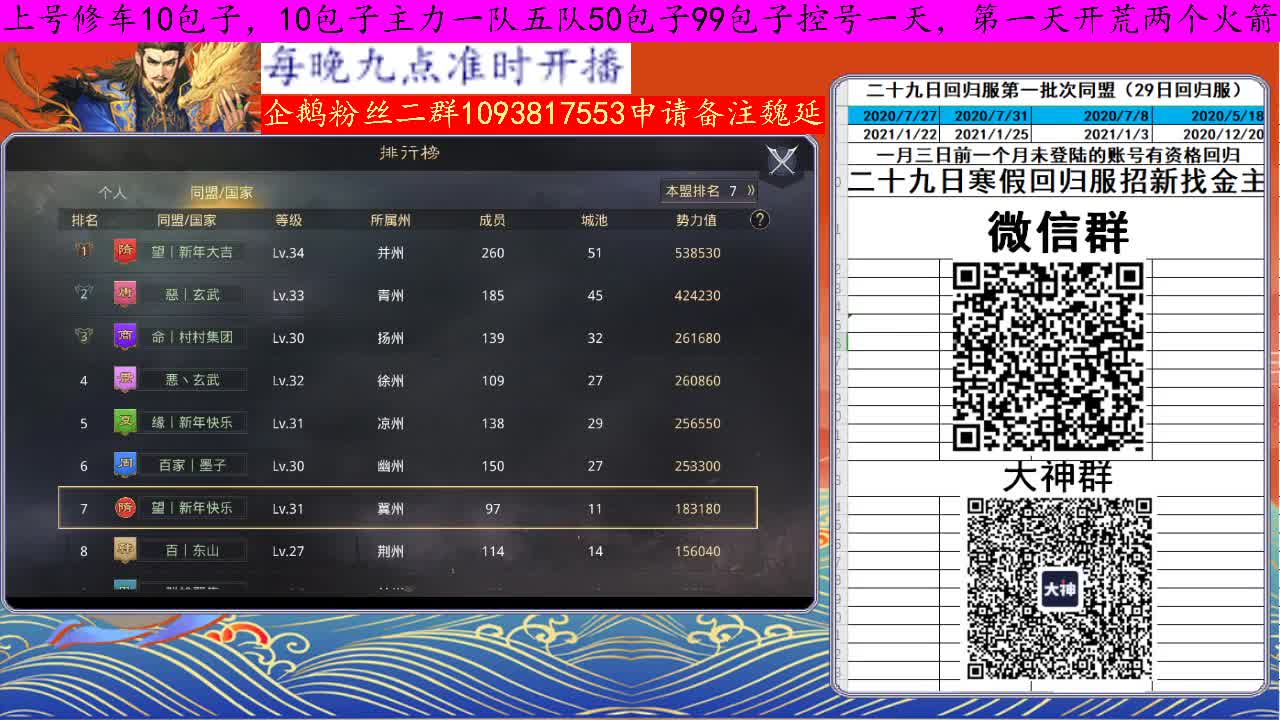The image size is (1280, 720).
Task: Click the red 隋 badge of 望丨新年大吉
Action: [125, 252]
